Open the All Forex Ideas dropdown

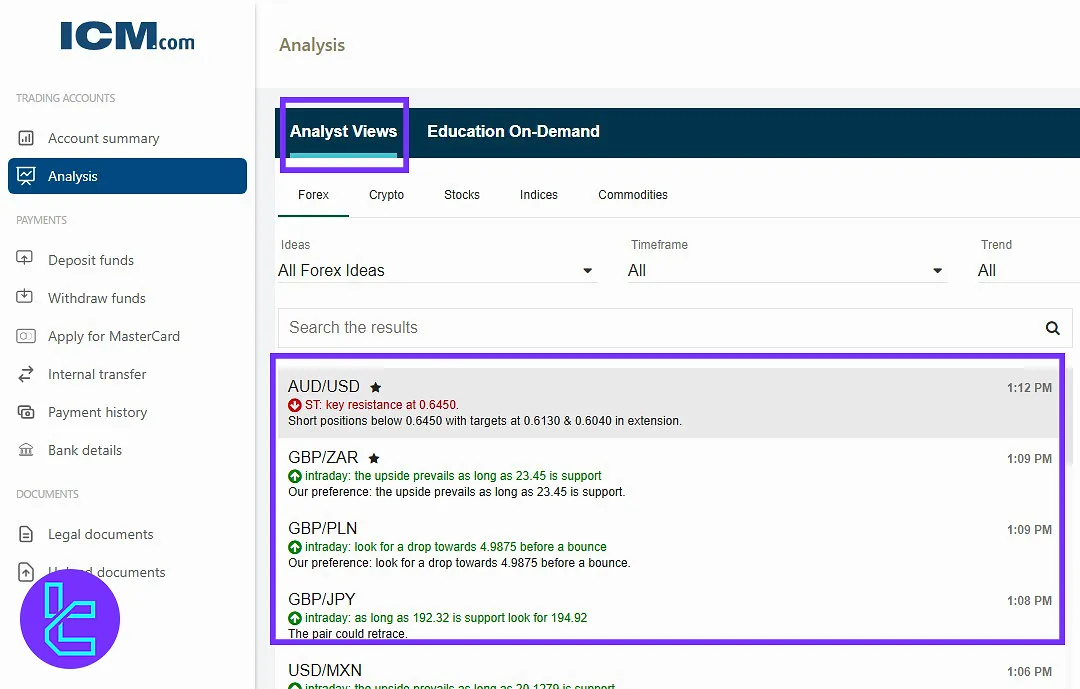(x=436, y=270)
